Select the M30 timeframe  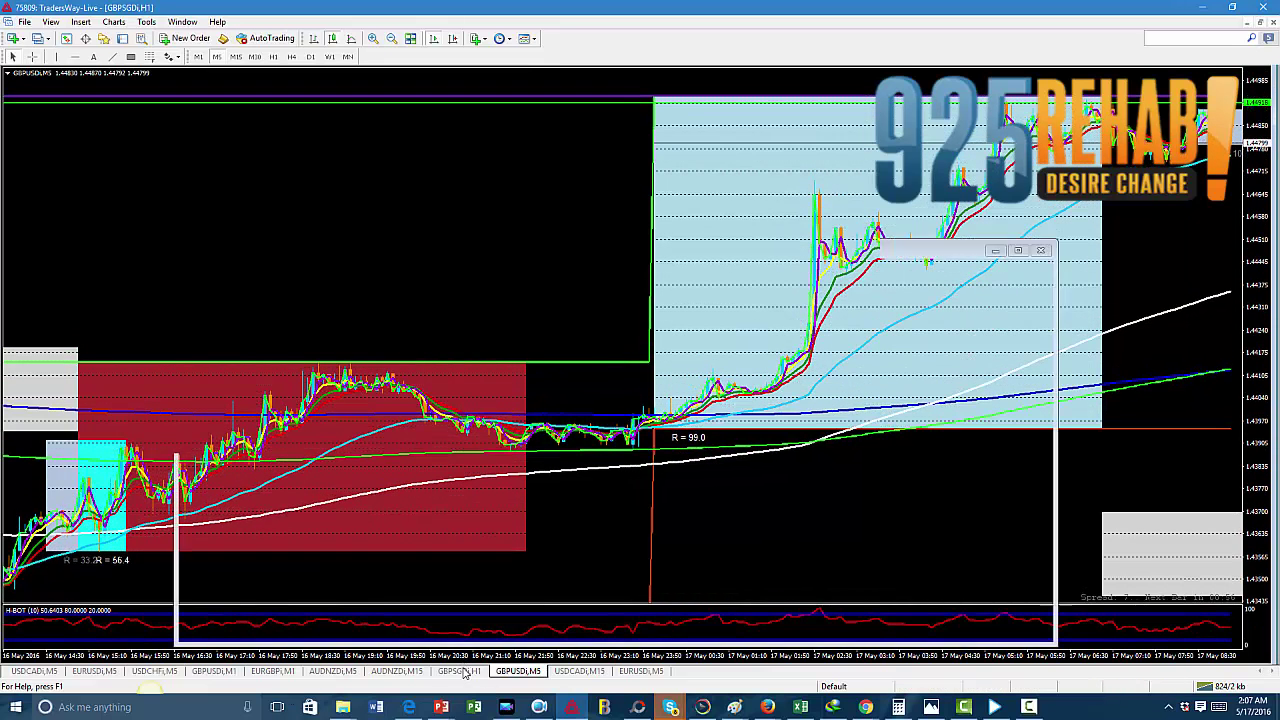255,57
